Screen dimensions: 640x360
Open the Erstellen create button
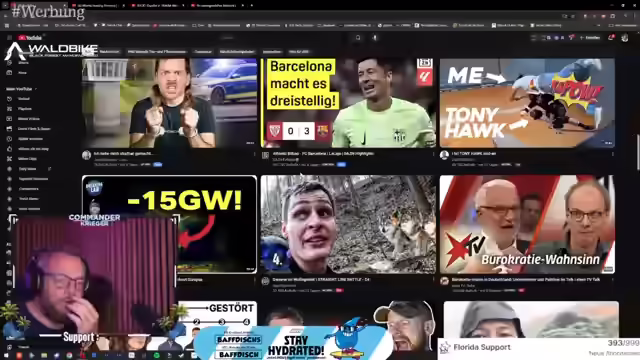pos(590,38)
